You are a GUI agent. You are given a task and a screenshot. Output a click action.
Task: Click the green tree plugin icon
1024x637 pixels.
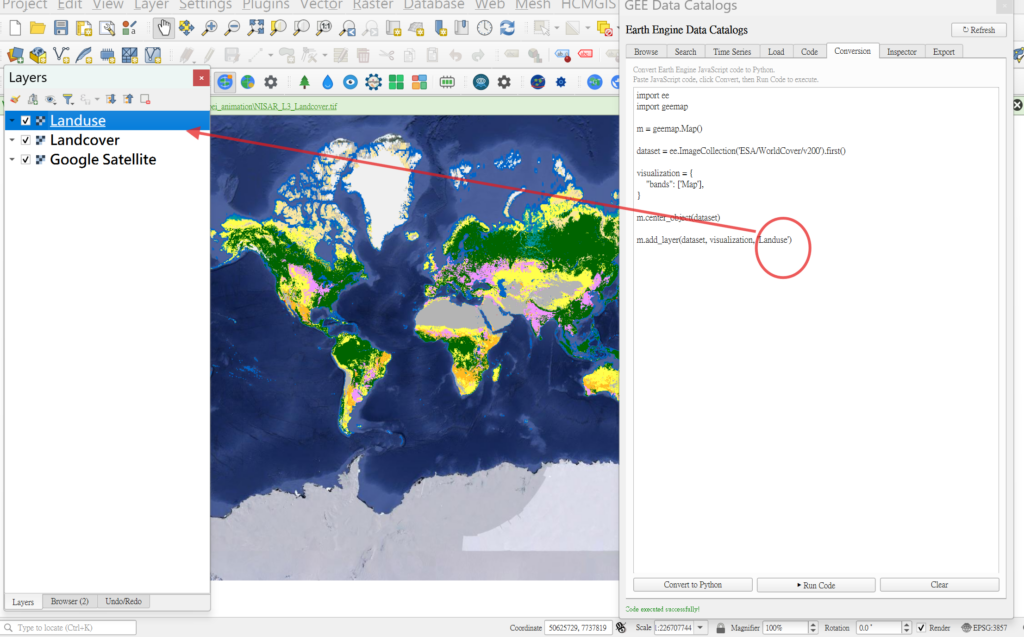tap(303, 82)
